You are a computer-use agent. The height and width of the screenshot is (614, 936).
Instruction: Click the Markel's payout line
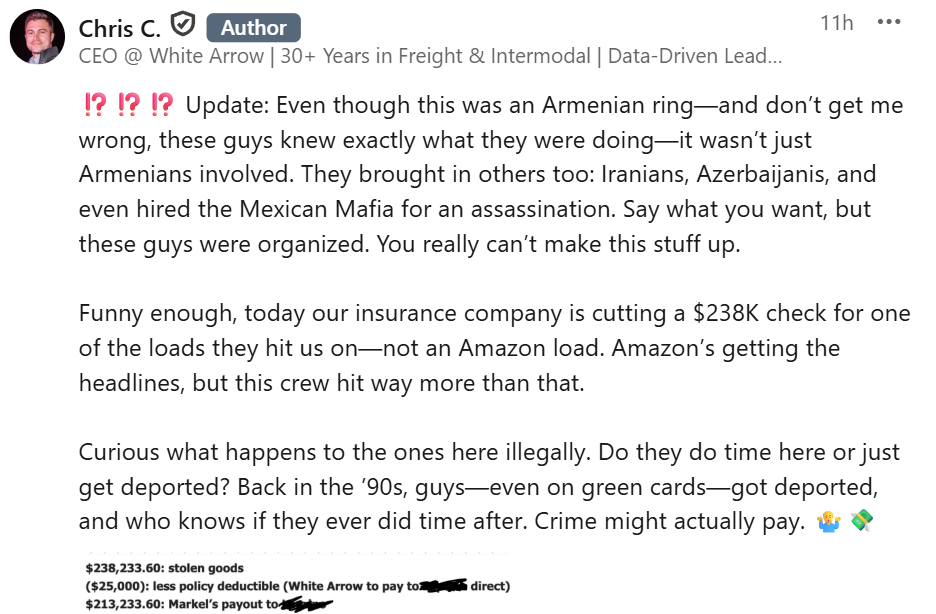[x=180, y=604]
